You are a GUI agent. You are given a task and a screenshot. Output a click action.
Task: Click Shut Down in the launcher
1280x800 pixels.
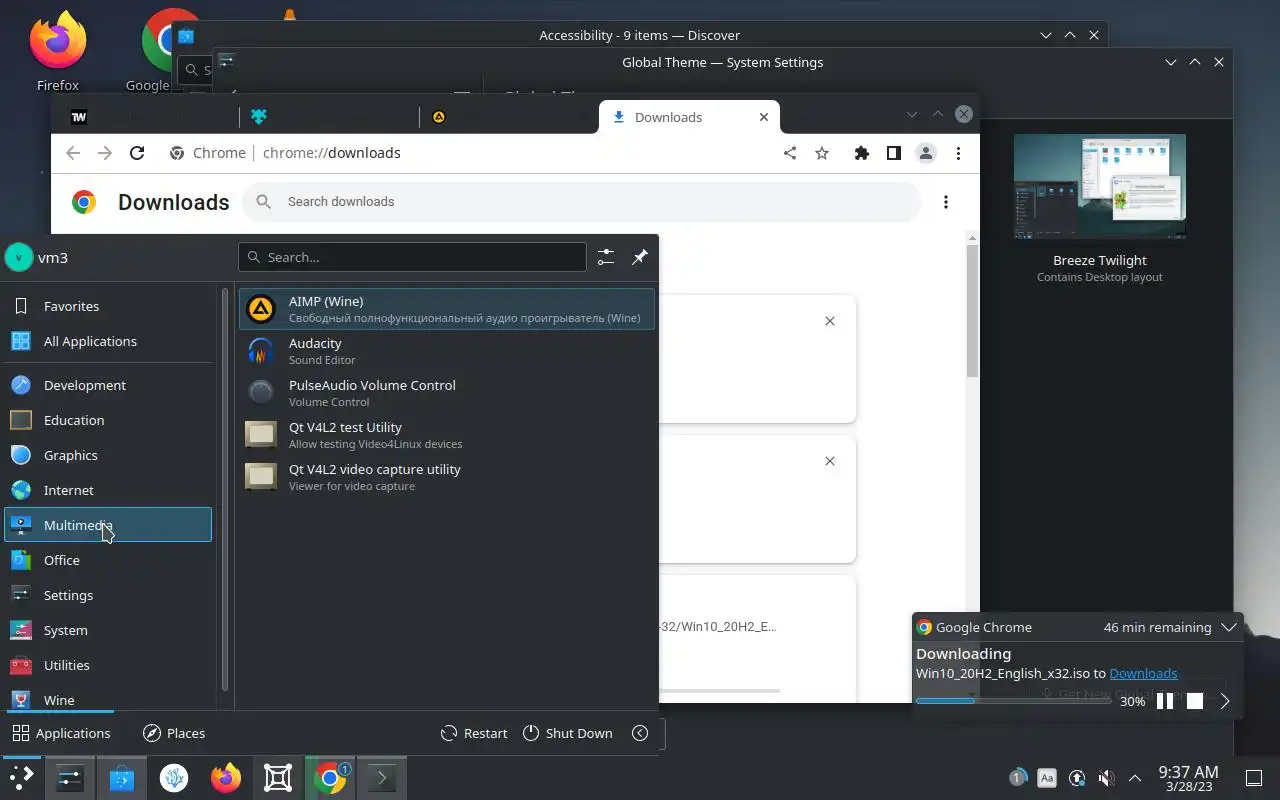tap(568, 733)
